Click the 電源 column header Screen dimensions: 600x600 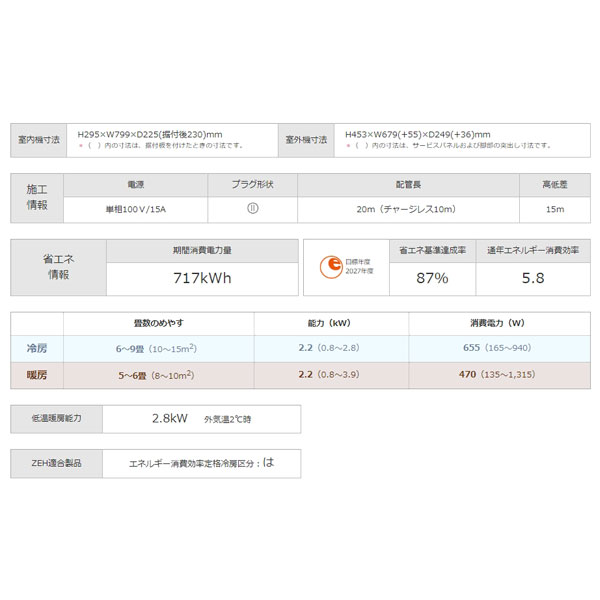coord(136,185)
